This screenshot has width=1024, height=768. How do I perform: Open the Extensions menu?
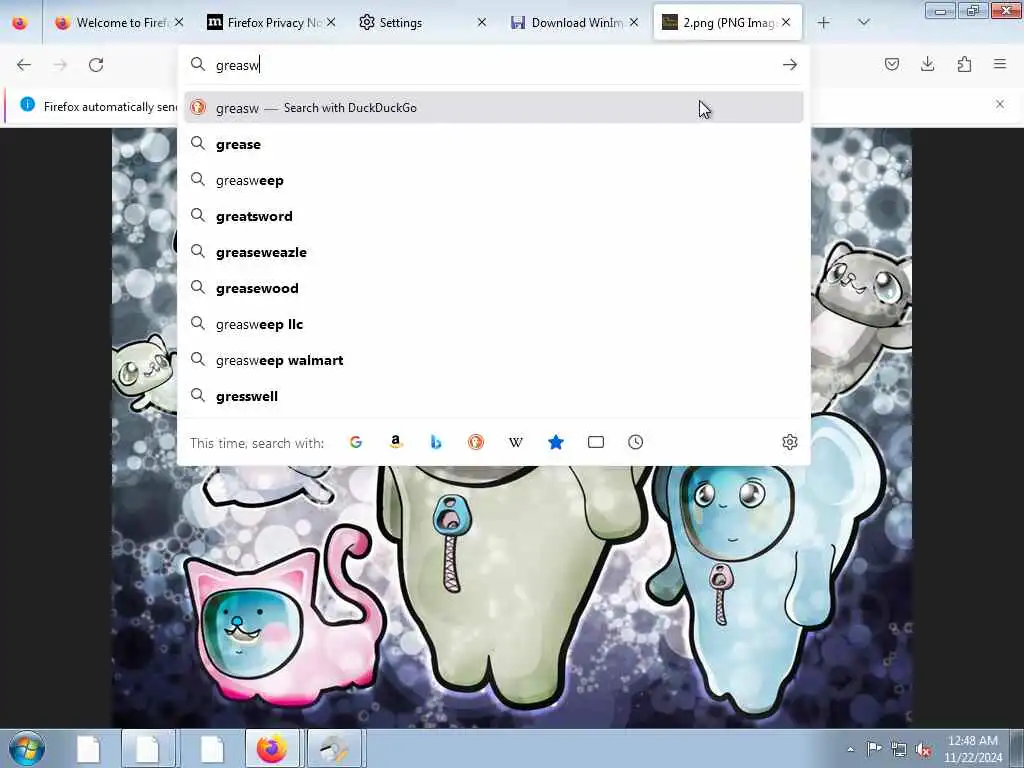[964, 64]
